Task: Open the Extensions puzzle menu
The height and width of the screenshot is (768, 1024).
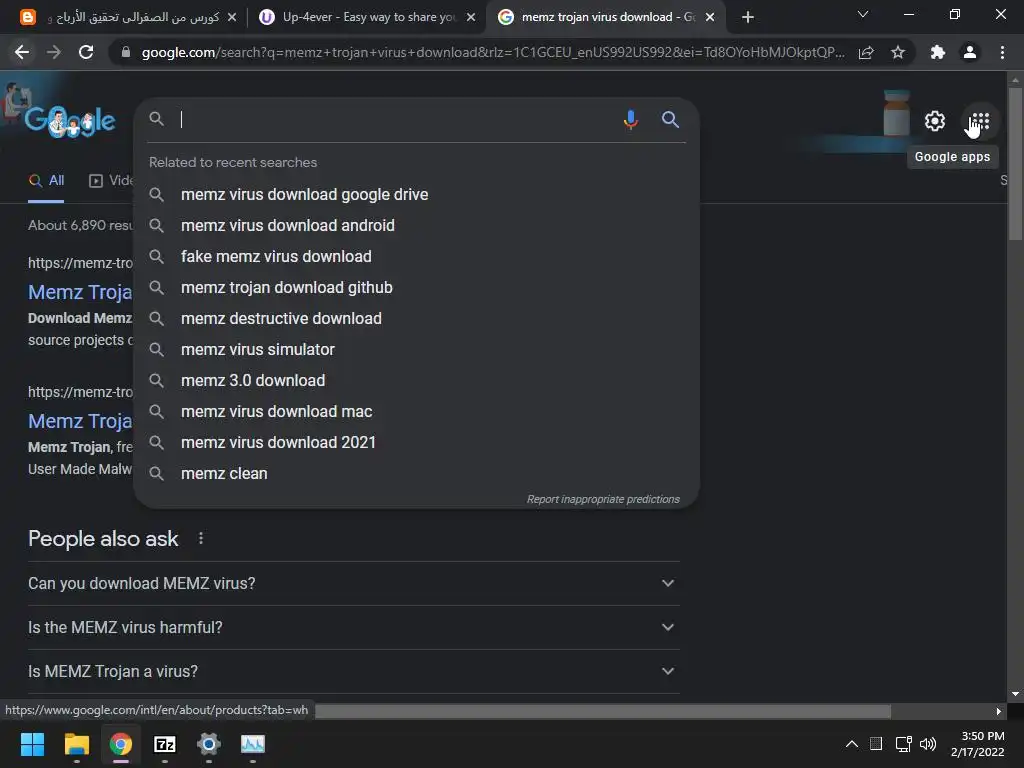Action: point(938,52)
